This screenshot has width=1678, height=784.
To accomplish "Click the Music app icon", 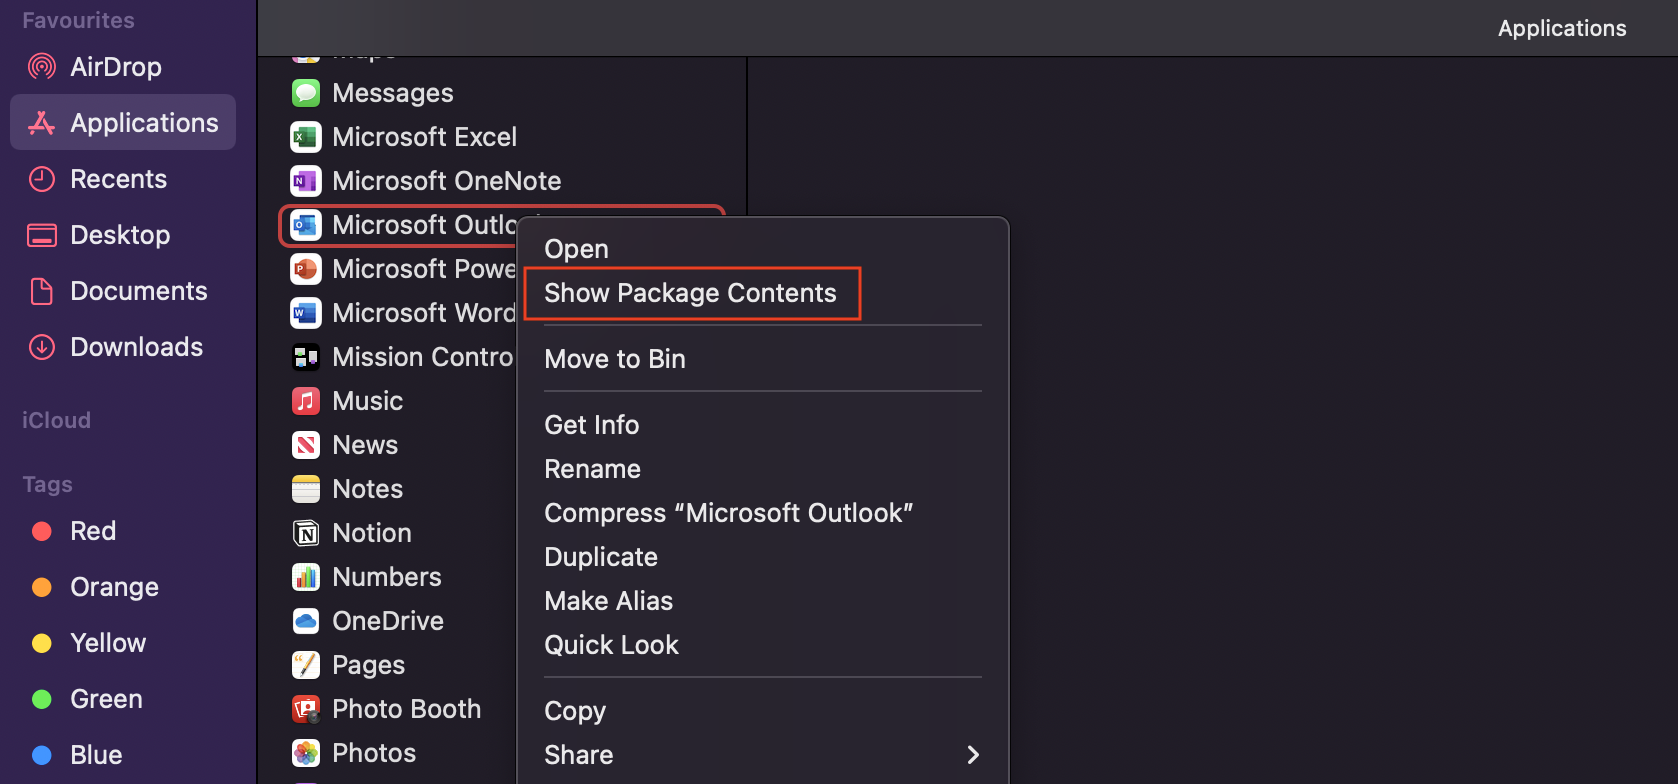I will click(x=305, y=401).
